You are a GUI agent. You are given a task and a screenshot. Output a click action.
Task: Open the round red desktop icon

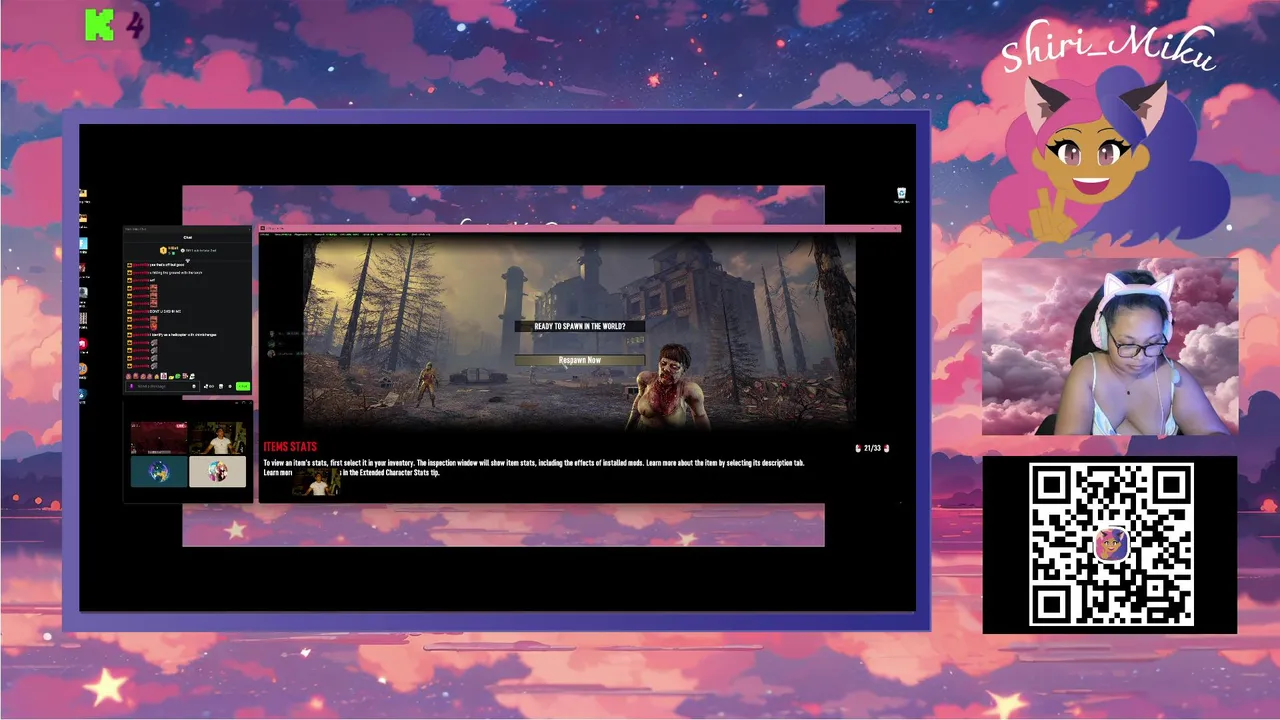pos(83,344)
